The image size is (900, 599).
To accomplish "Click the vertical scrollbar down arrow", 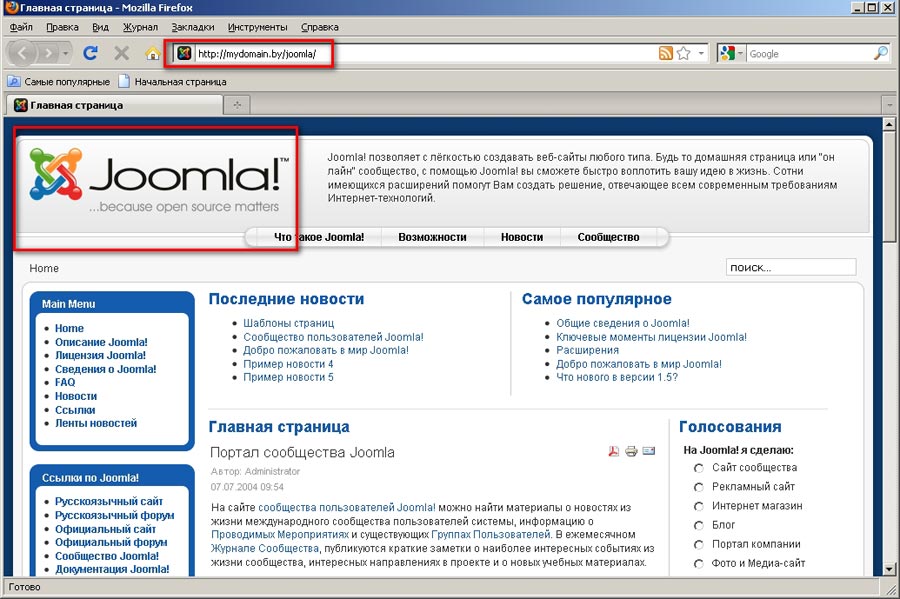I will coord(889,569).
